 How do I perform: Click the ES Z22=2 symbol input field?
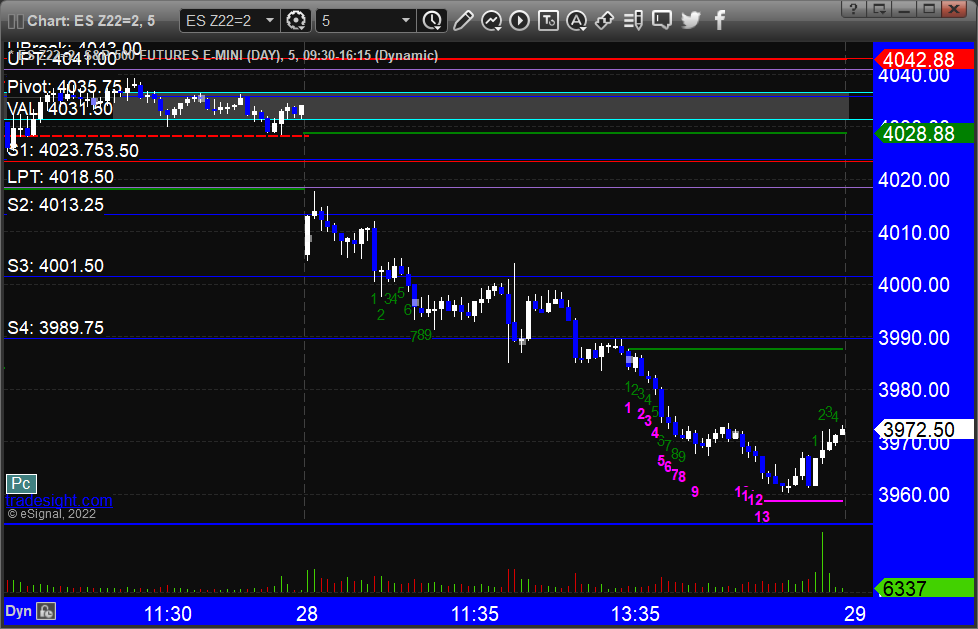pos(221,21)
